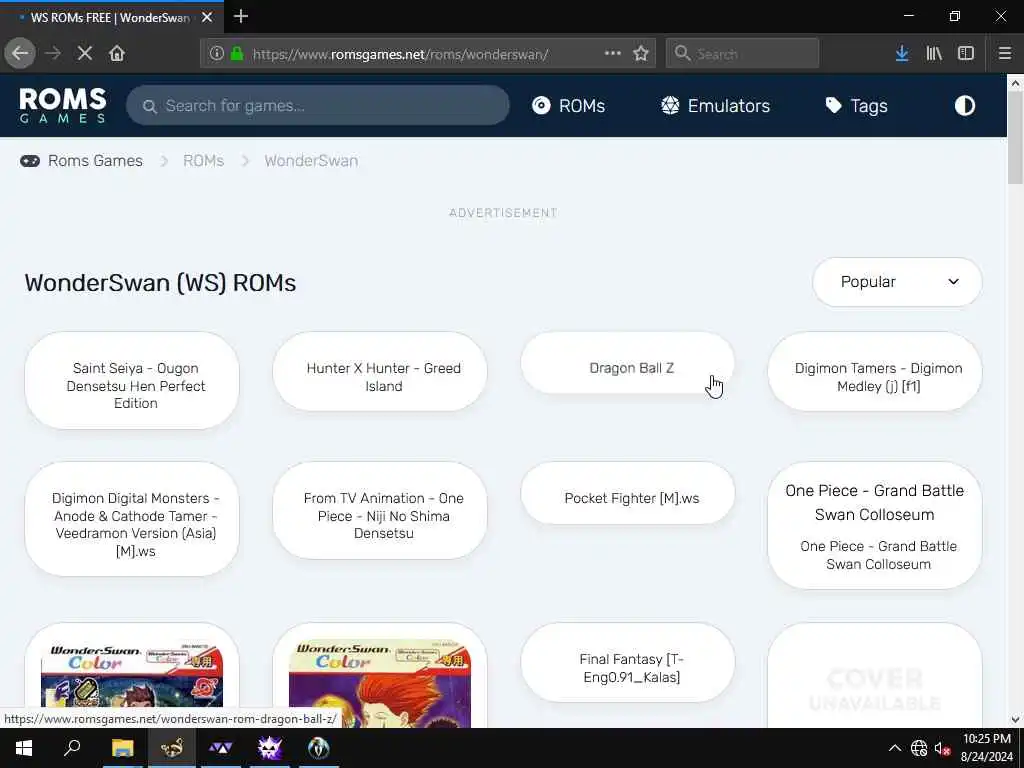Viewport: 1024px width, 768px height.
Task: Open ROMs navigation menu item
Action: [x=569, y=106]
